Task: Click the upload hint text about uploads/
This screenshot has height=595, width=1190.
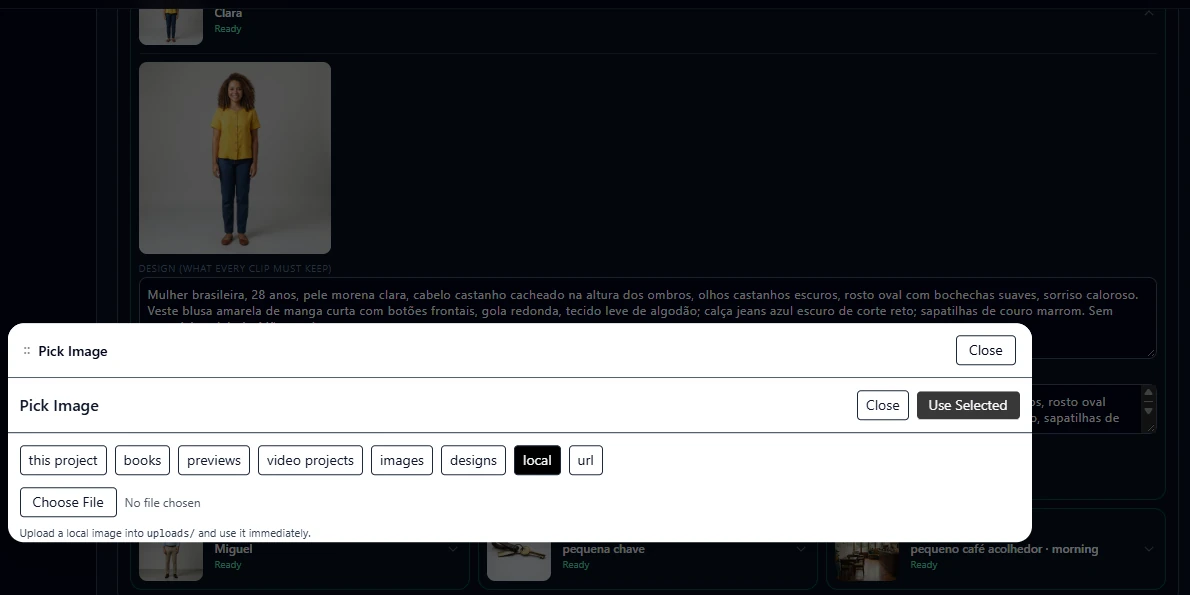Action: 165,534
